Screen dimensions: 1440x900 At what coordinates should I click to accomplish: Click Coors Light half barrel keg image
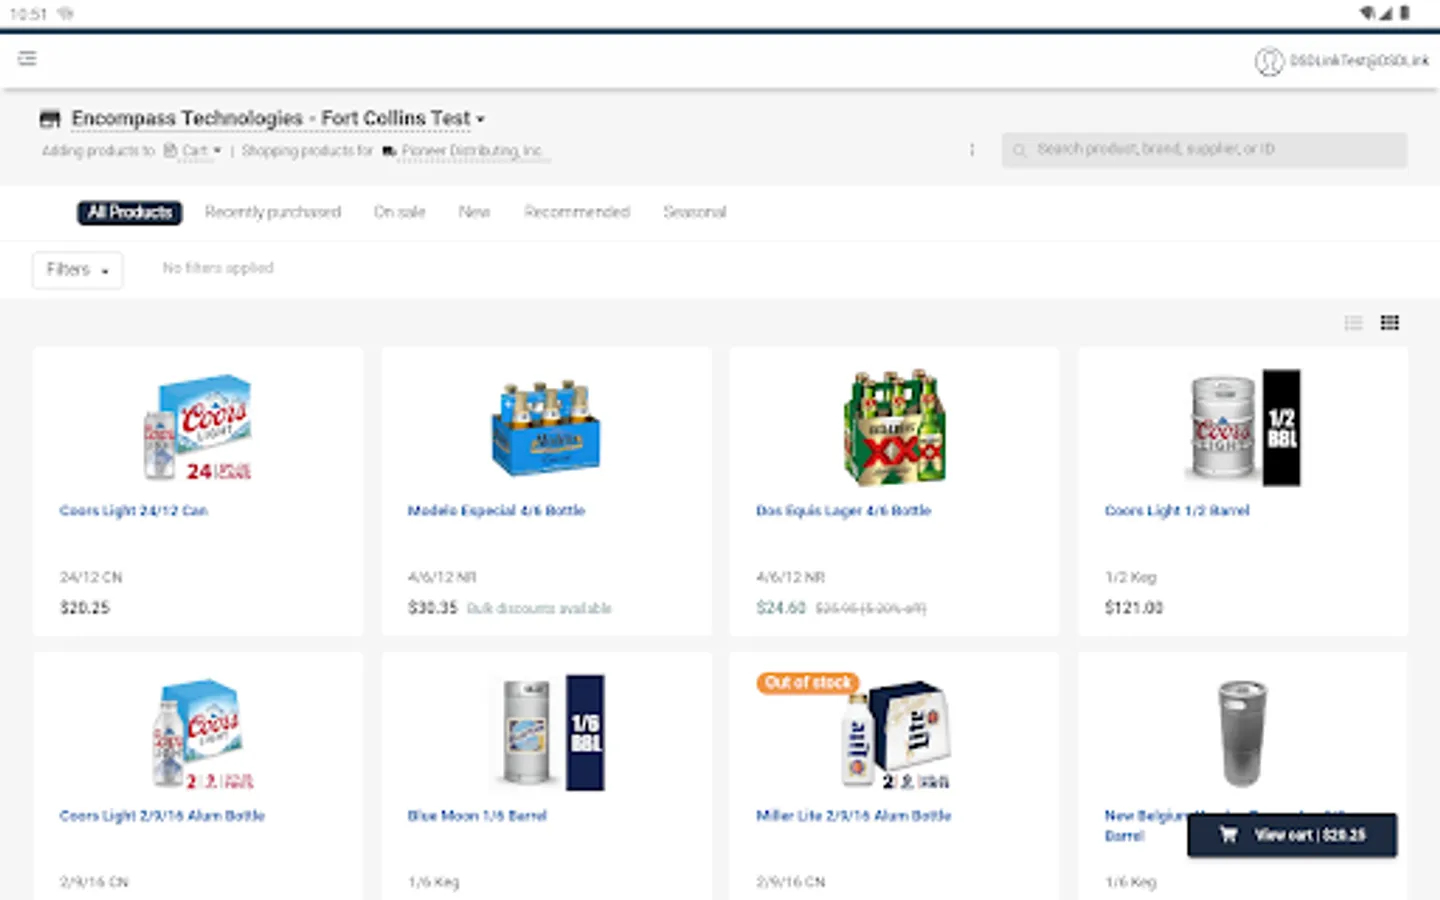(1244, 428)
